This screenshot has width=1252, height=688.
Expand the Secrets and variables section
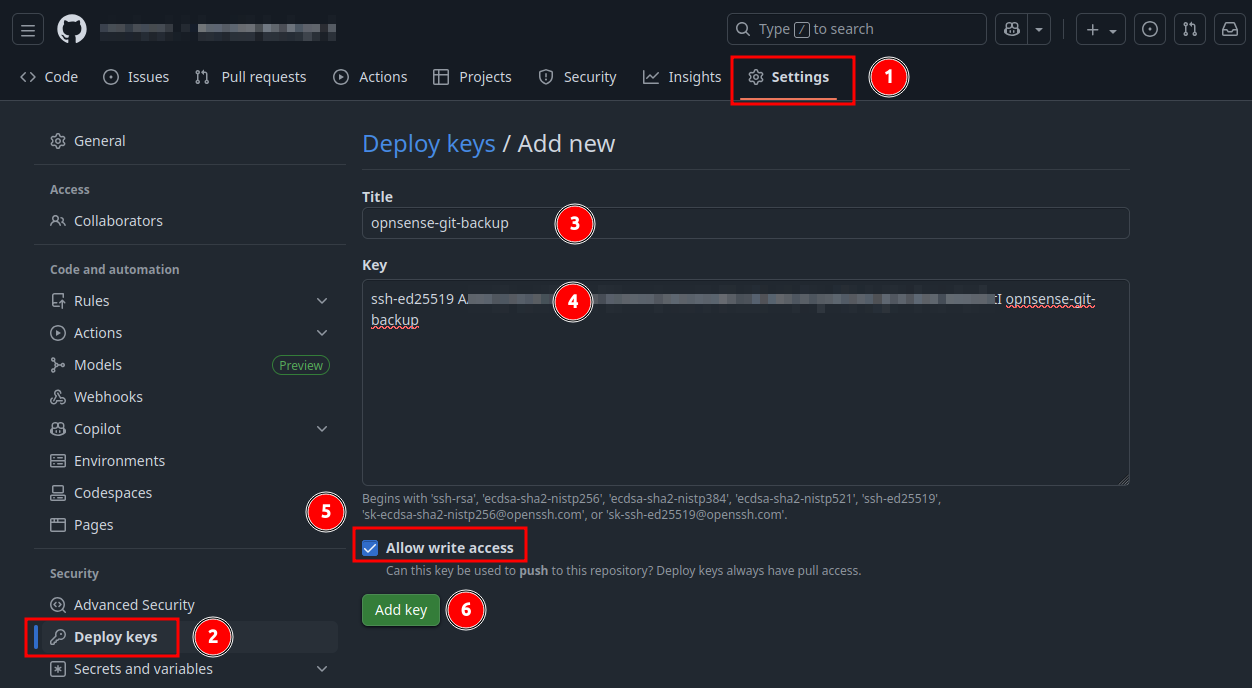tap(322, 668)
